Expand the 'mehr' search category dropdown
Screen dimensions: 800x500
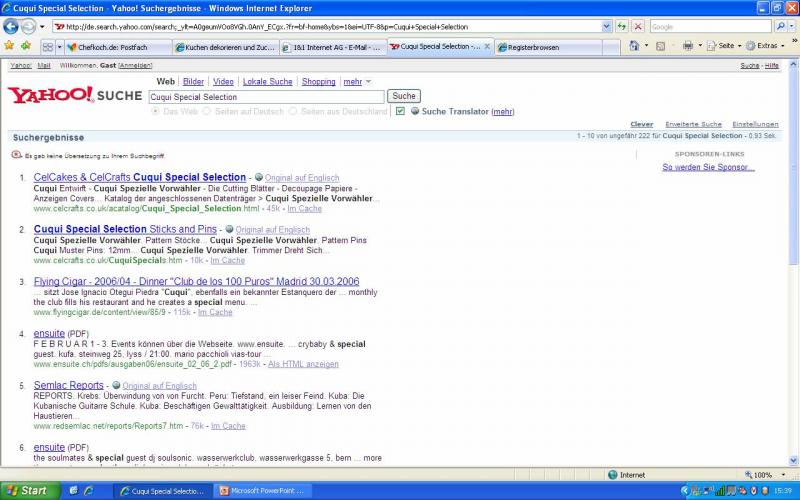pyautogui.click(x=356, y=81)
